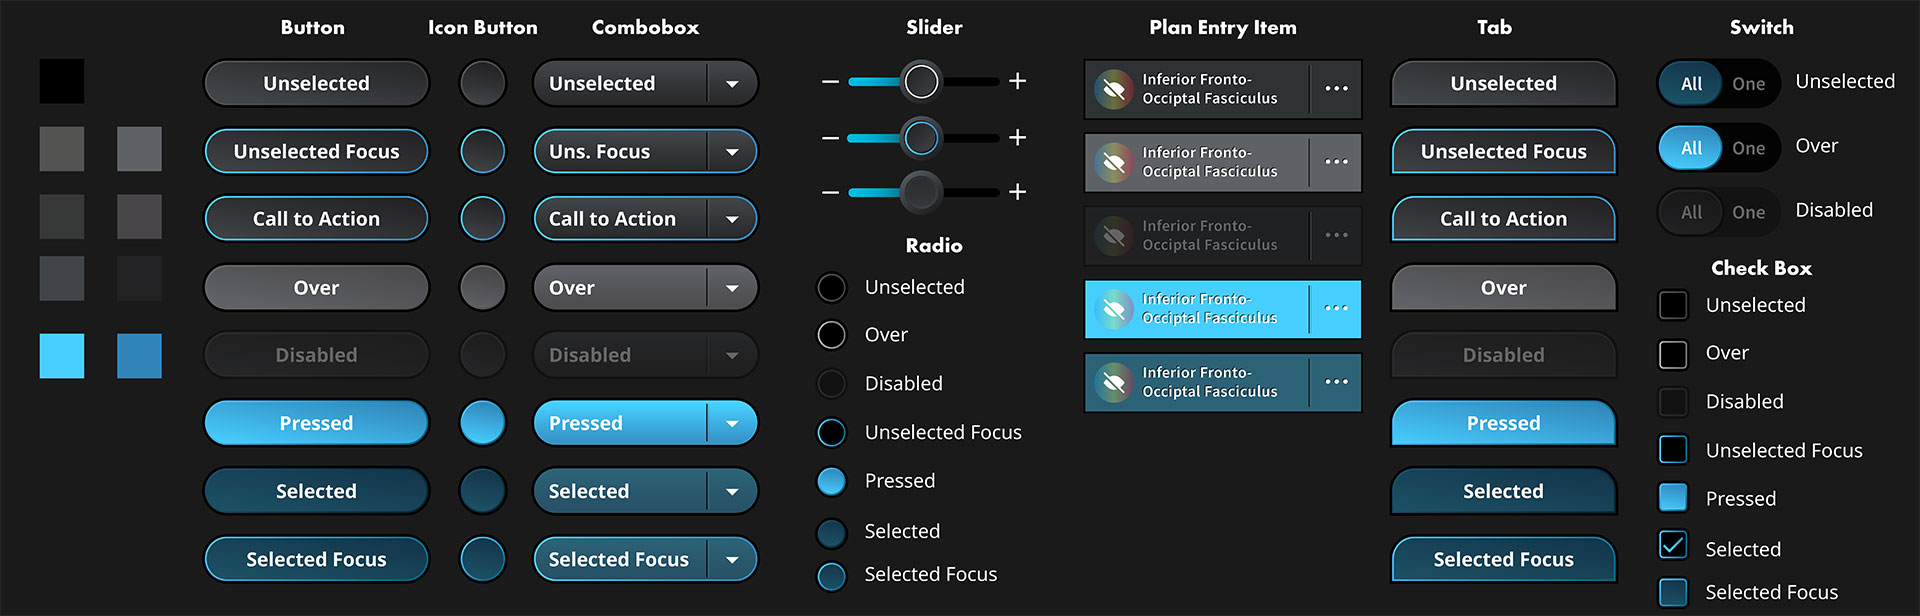Image resolution: width=1920 pixels, height=616 pixels.
Task: Click the bright cyan color swatch
Action: [x=62, y=356]
